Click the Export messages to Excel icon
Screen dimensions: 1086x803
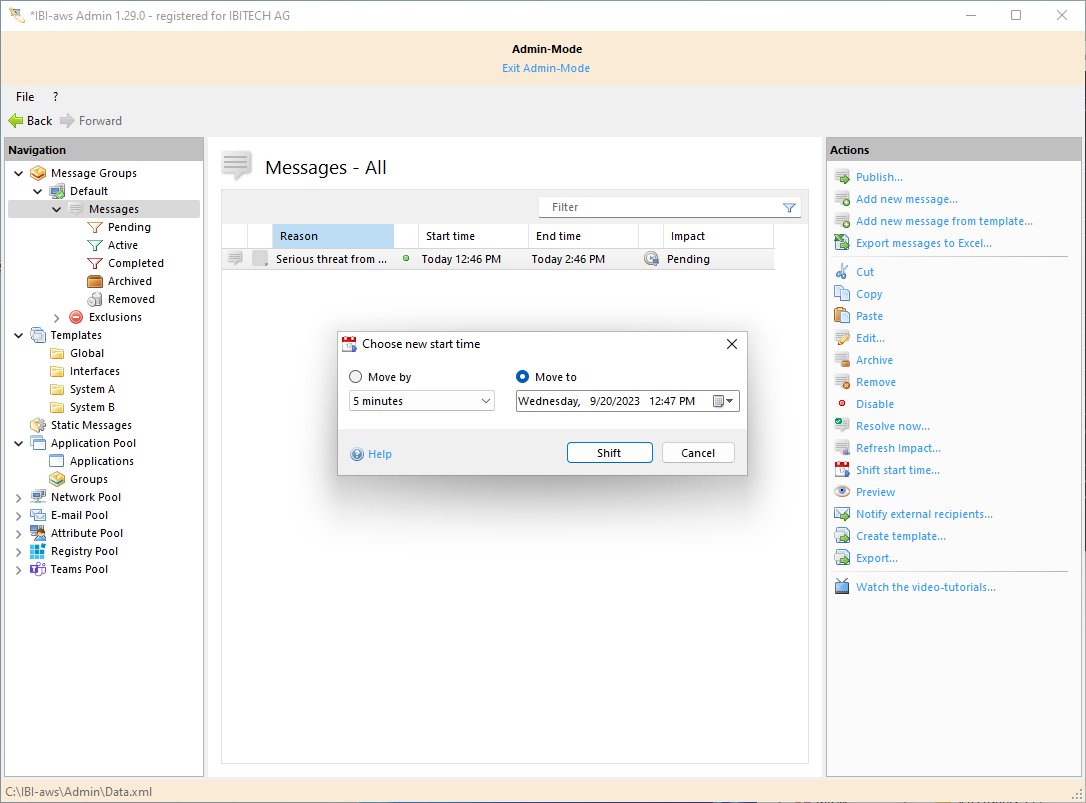842,243
